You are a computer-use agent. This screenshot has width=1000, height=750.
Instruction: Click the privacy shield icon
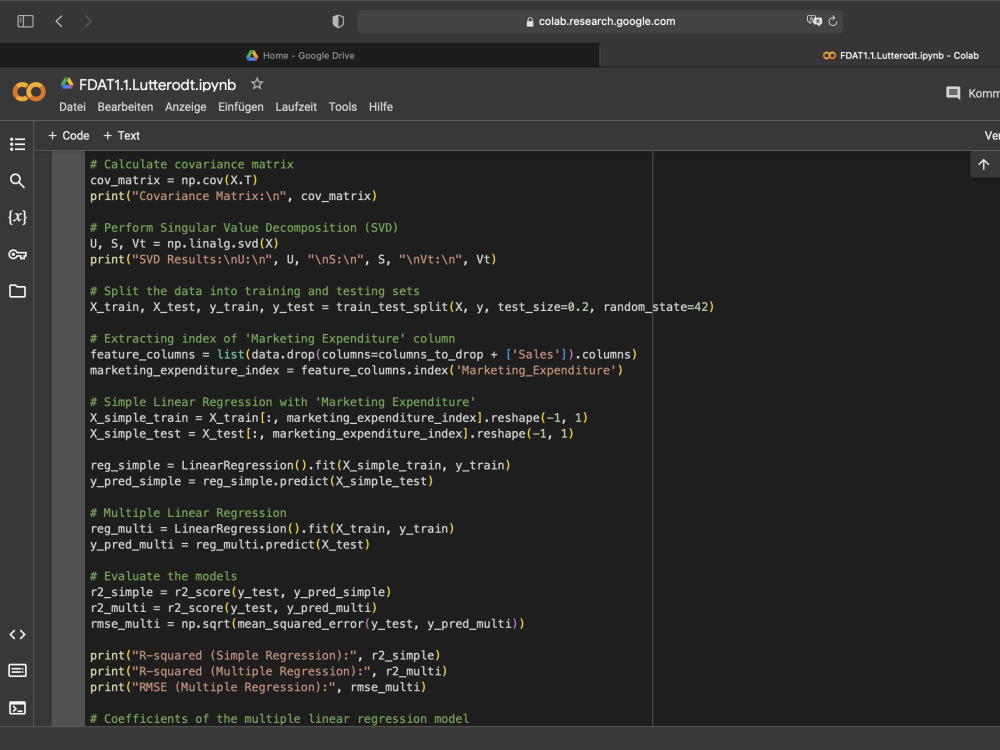338,22
